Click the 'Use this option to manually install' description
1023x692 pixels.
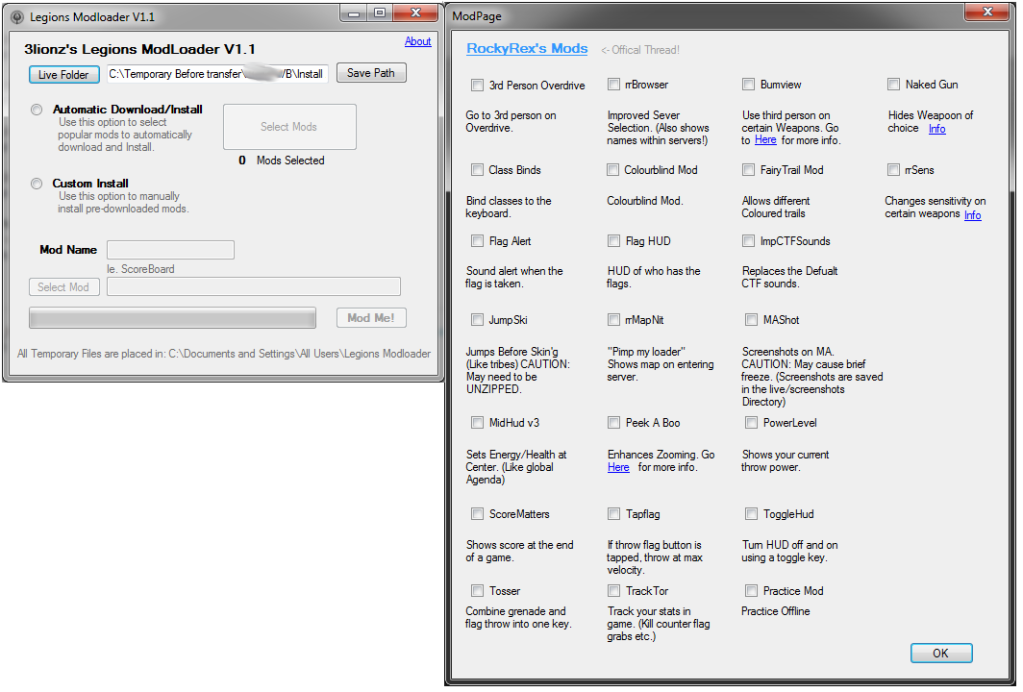(x=123, y=203)
